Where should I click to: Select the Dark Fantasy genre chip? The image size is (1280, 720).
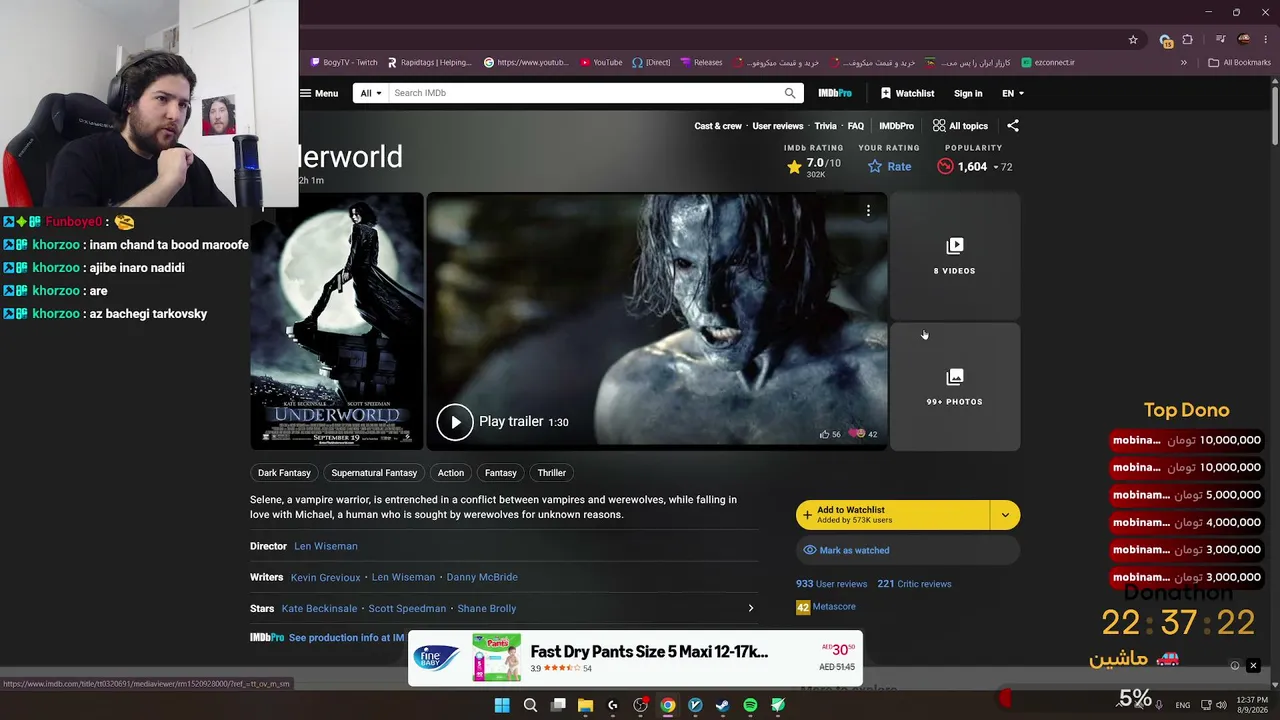coord(284,473)
